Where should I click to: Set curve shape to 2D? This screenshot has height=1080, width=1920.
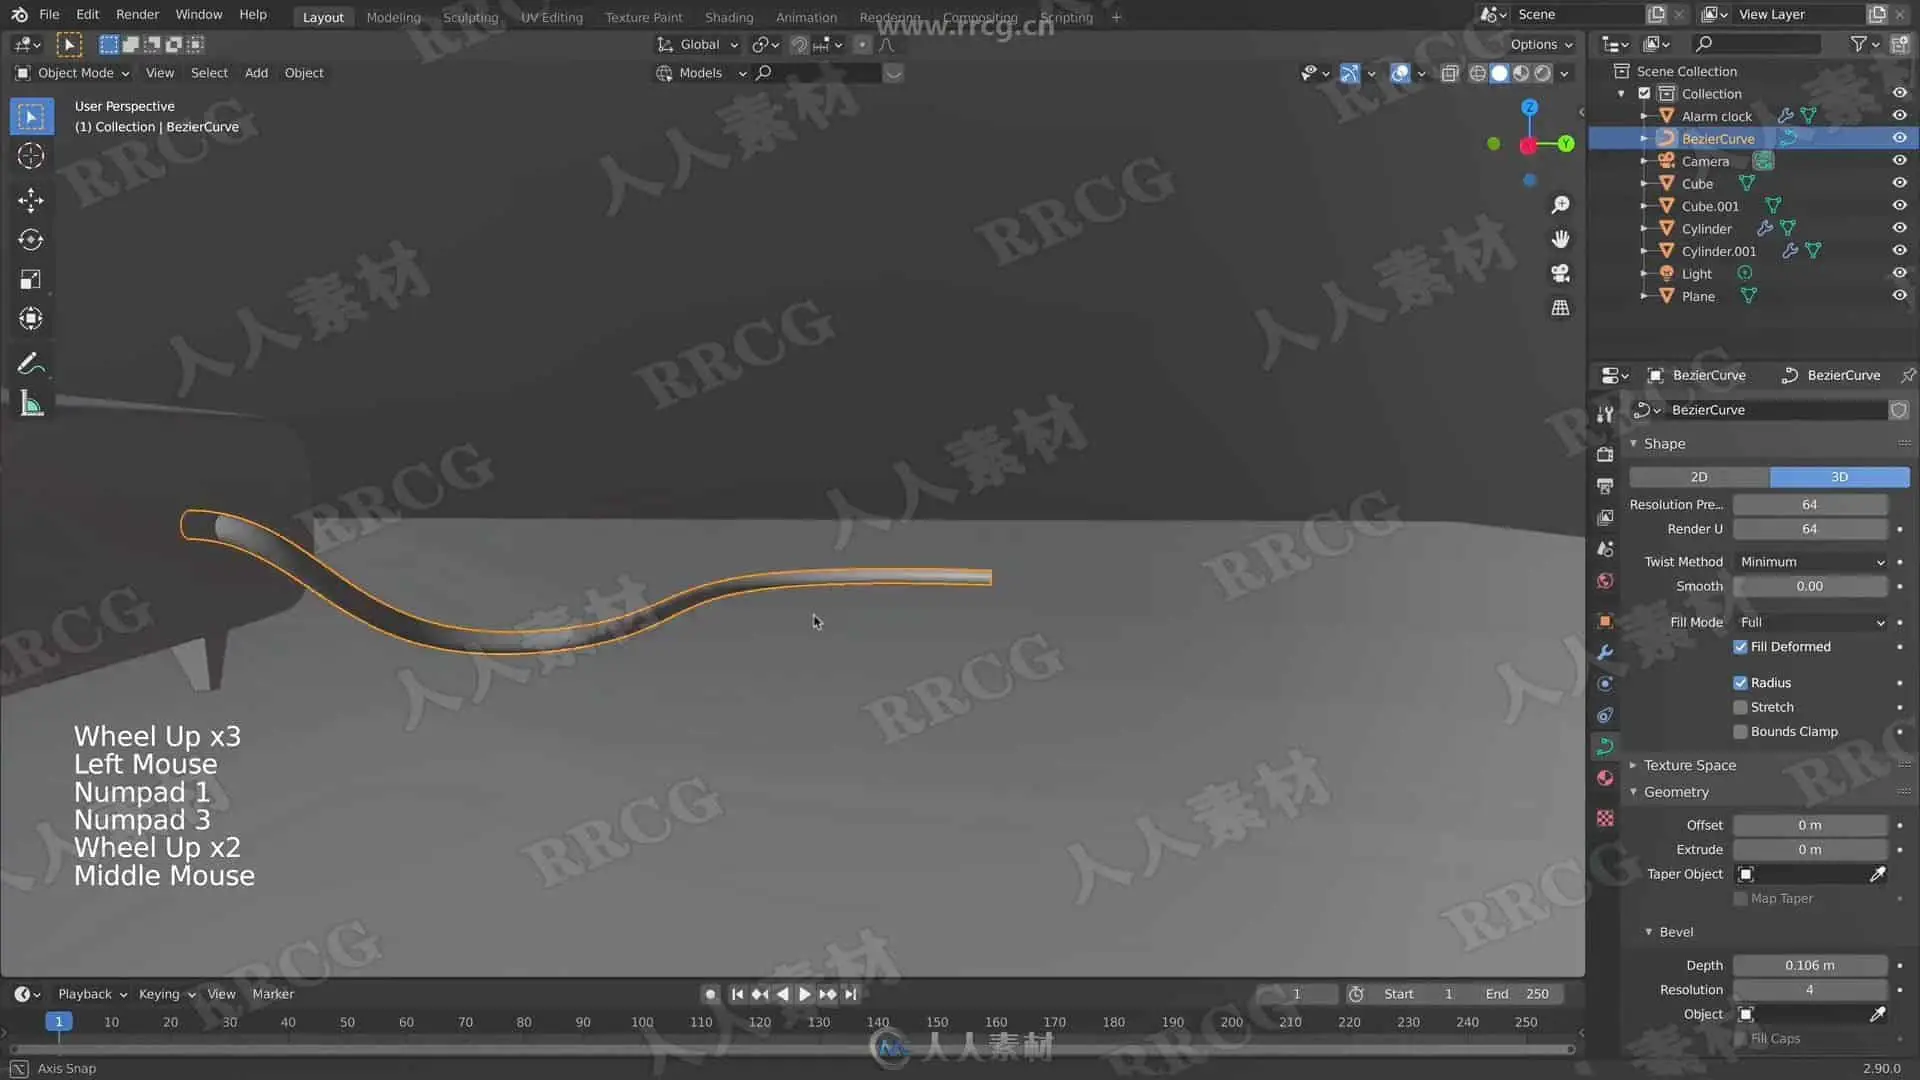coord(1698,477)
